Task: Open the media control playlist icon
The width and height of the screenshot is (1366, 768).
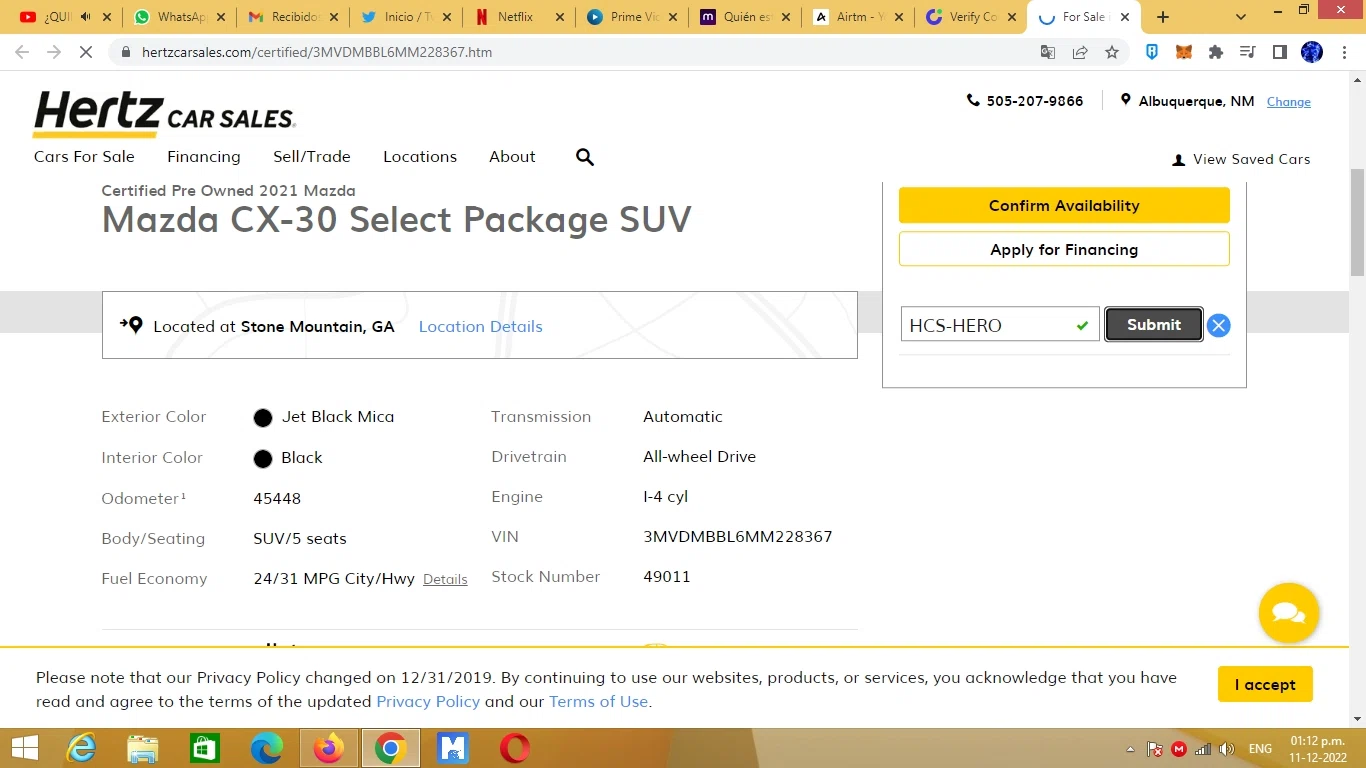Action: (x=1247, y=52)
